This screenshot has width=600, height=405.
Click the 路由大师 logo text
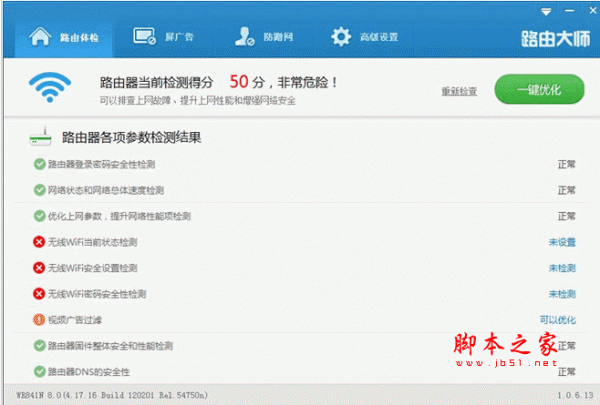pyautogui.click(x=556, y=39)
